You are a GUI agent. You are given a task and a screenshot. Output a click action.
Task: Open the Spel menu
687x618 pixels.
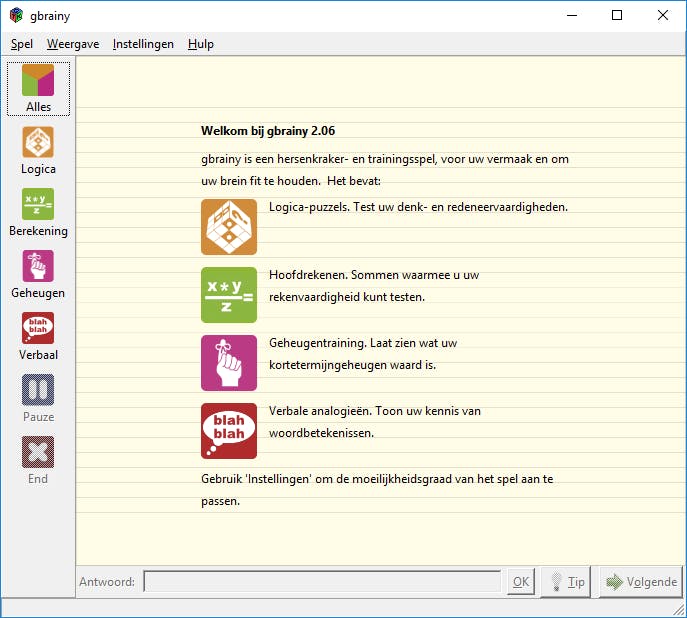22,44
